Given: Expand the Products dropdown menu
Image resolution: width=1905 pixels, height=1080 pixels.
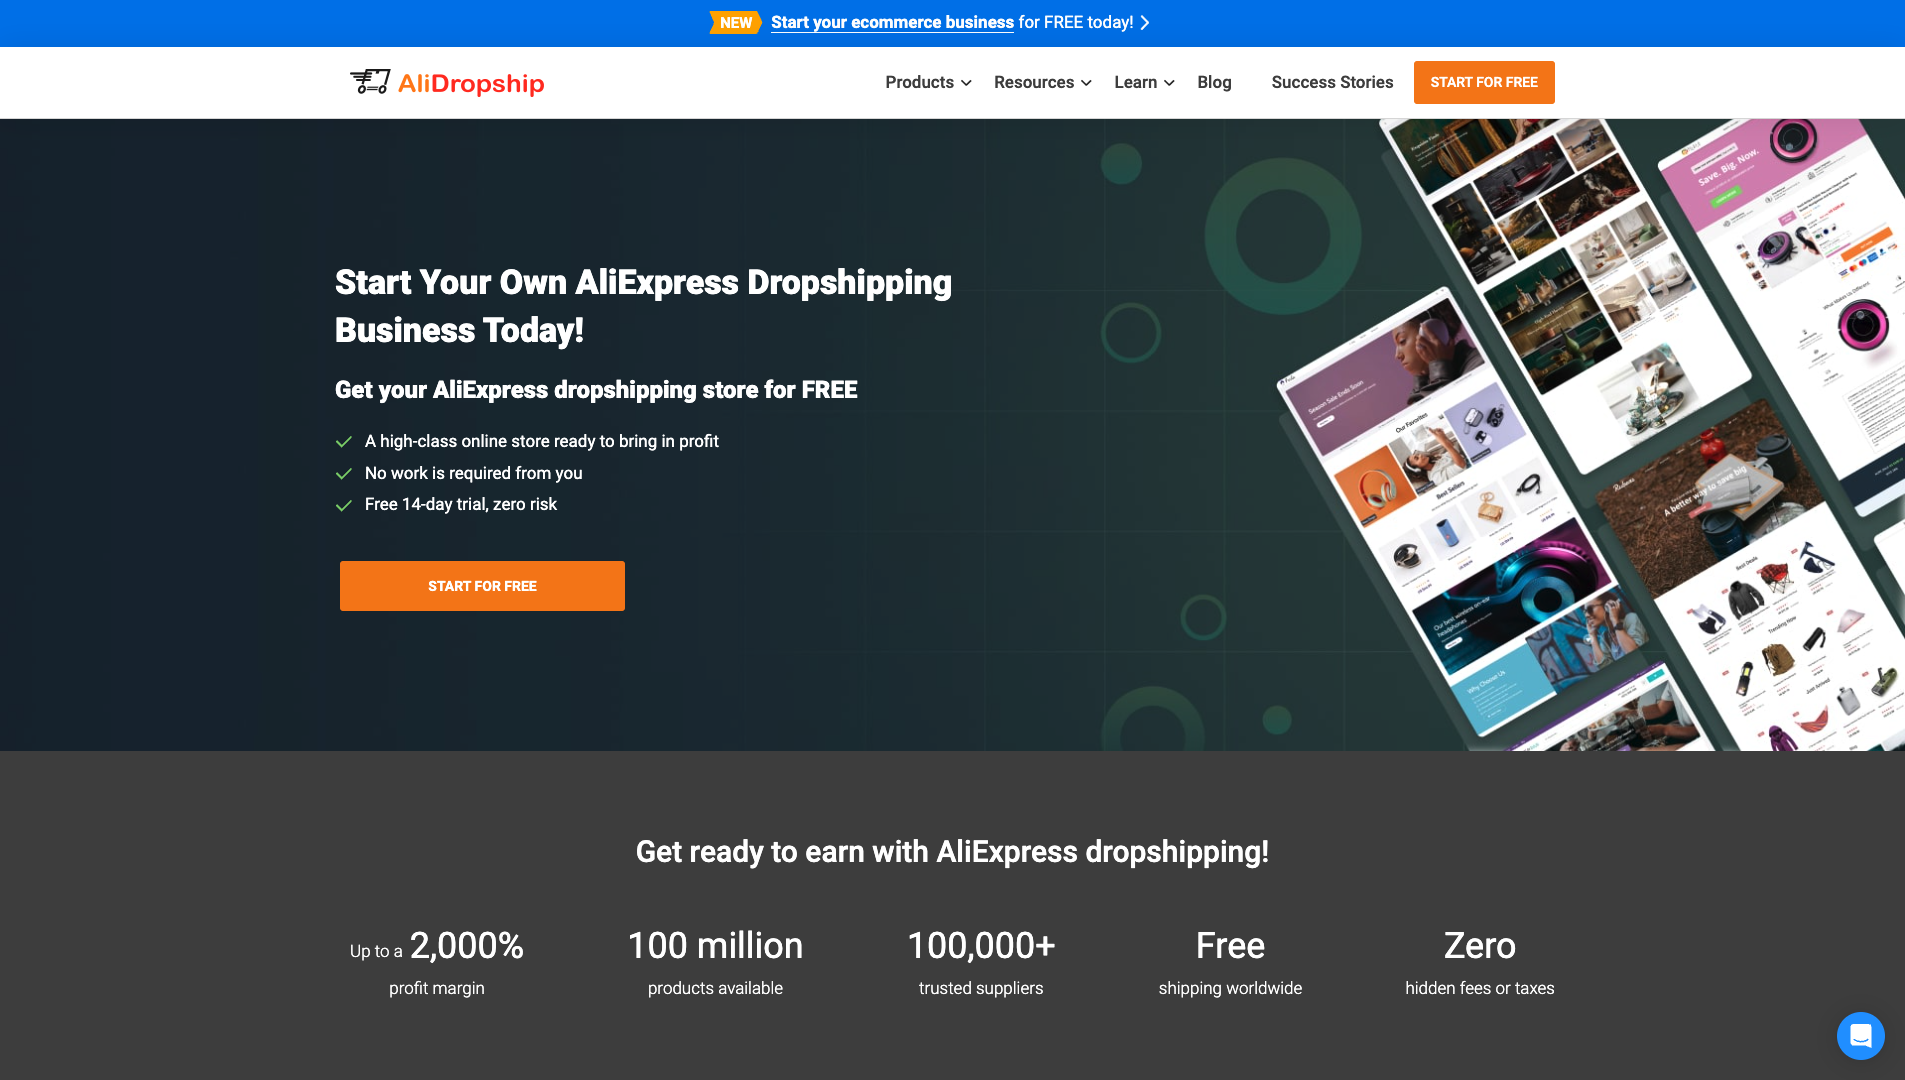Looking at the screenshot, I should click(928, 82).
